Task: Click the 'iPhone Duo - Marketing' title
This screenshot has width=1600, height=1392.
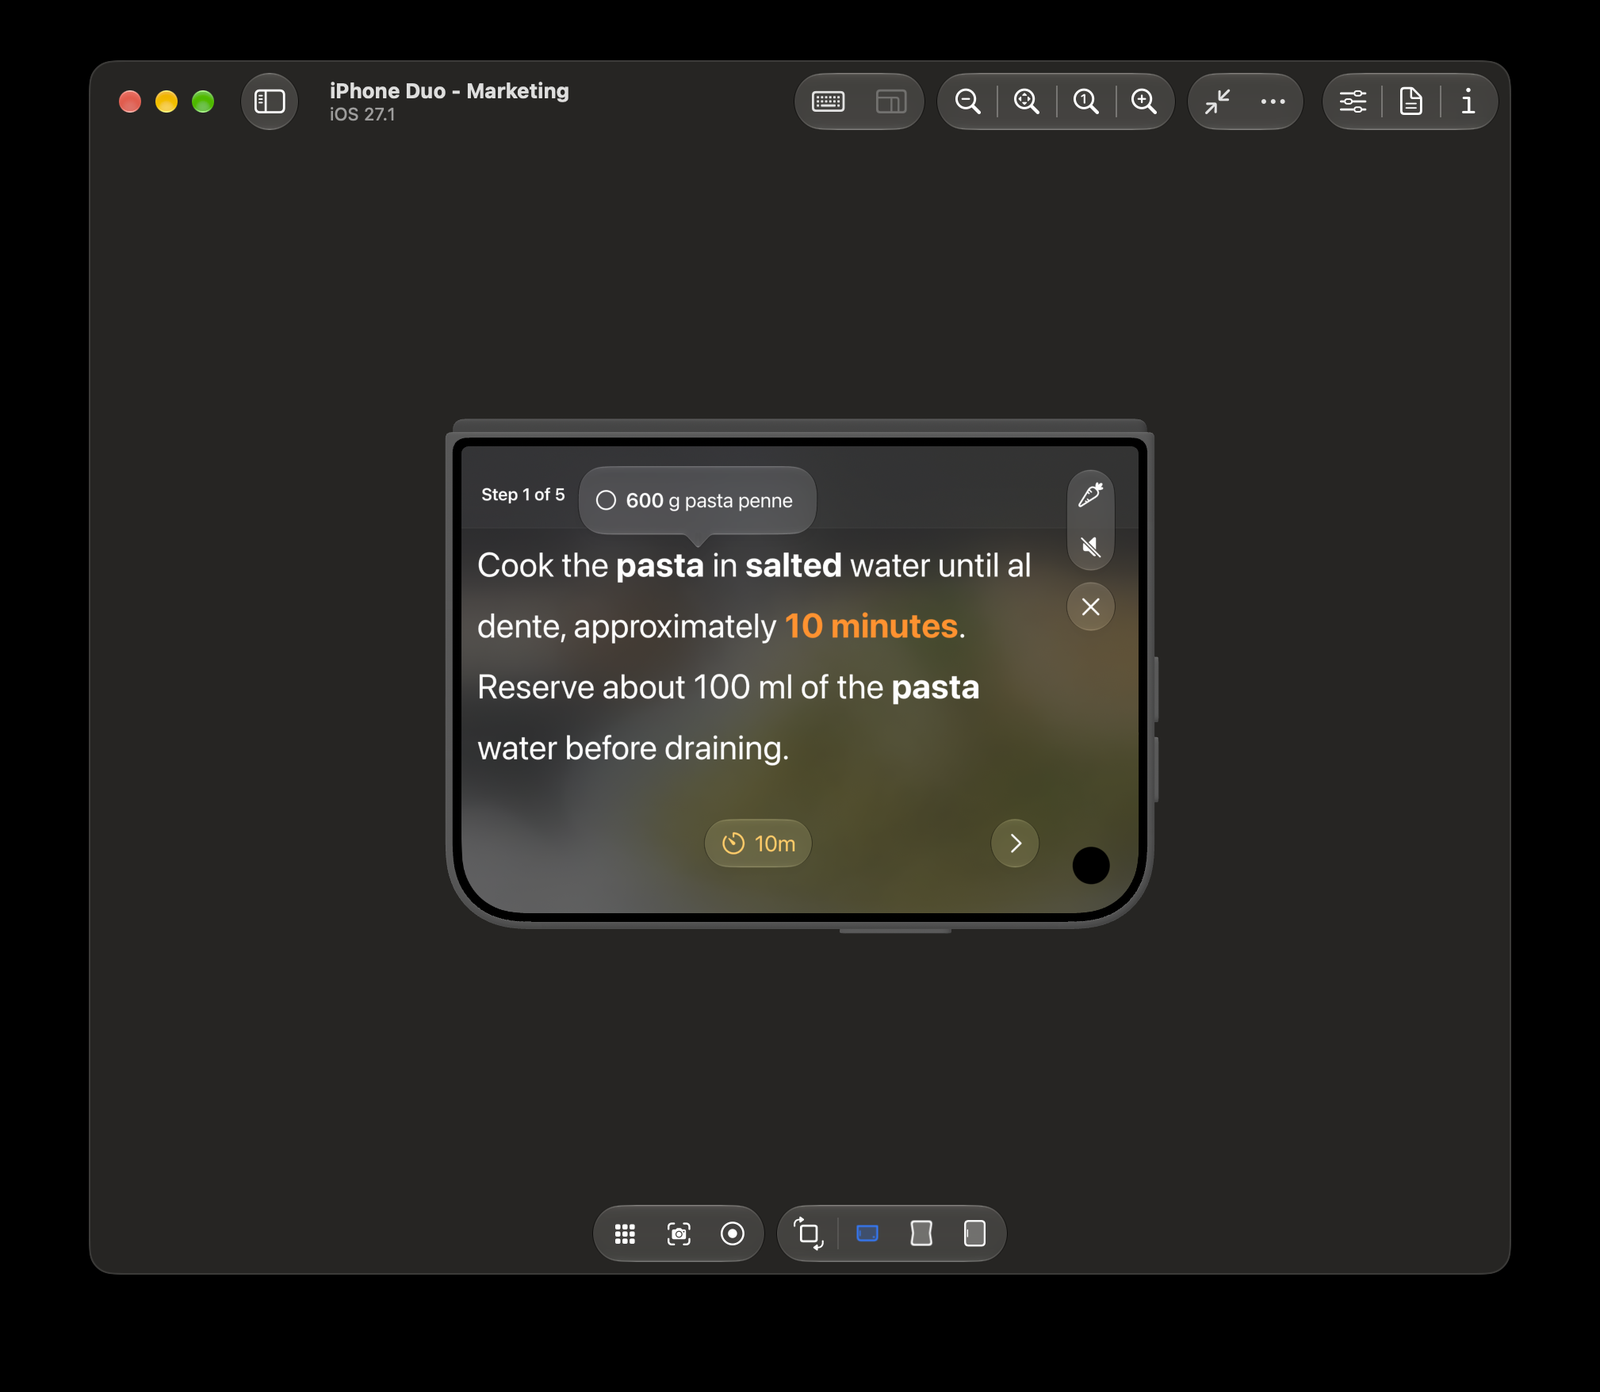Action: (x=449, y=91)
